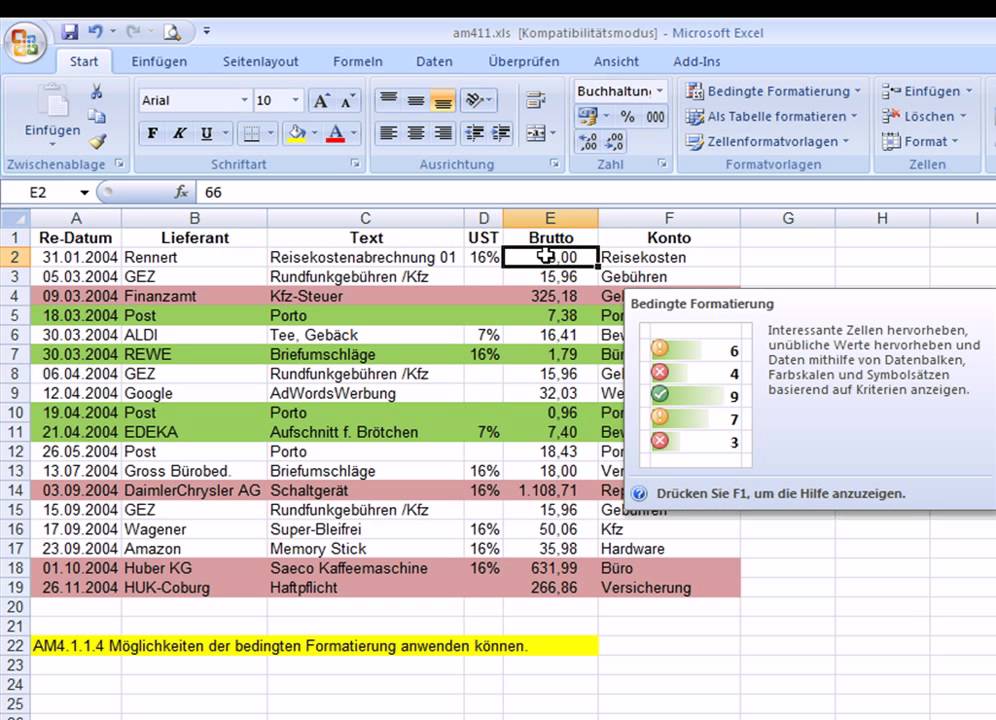Increase font size with large A
Image resolution: width=996 pixels, height=720 pixels.
pos(321,100)
